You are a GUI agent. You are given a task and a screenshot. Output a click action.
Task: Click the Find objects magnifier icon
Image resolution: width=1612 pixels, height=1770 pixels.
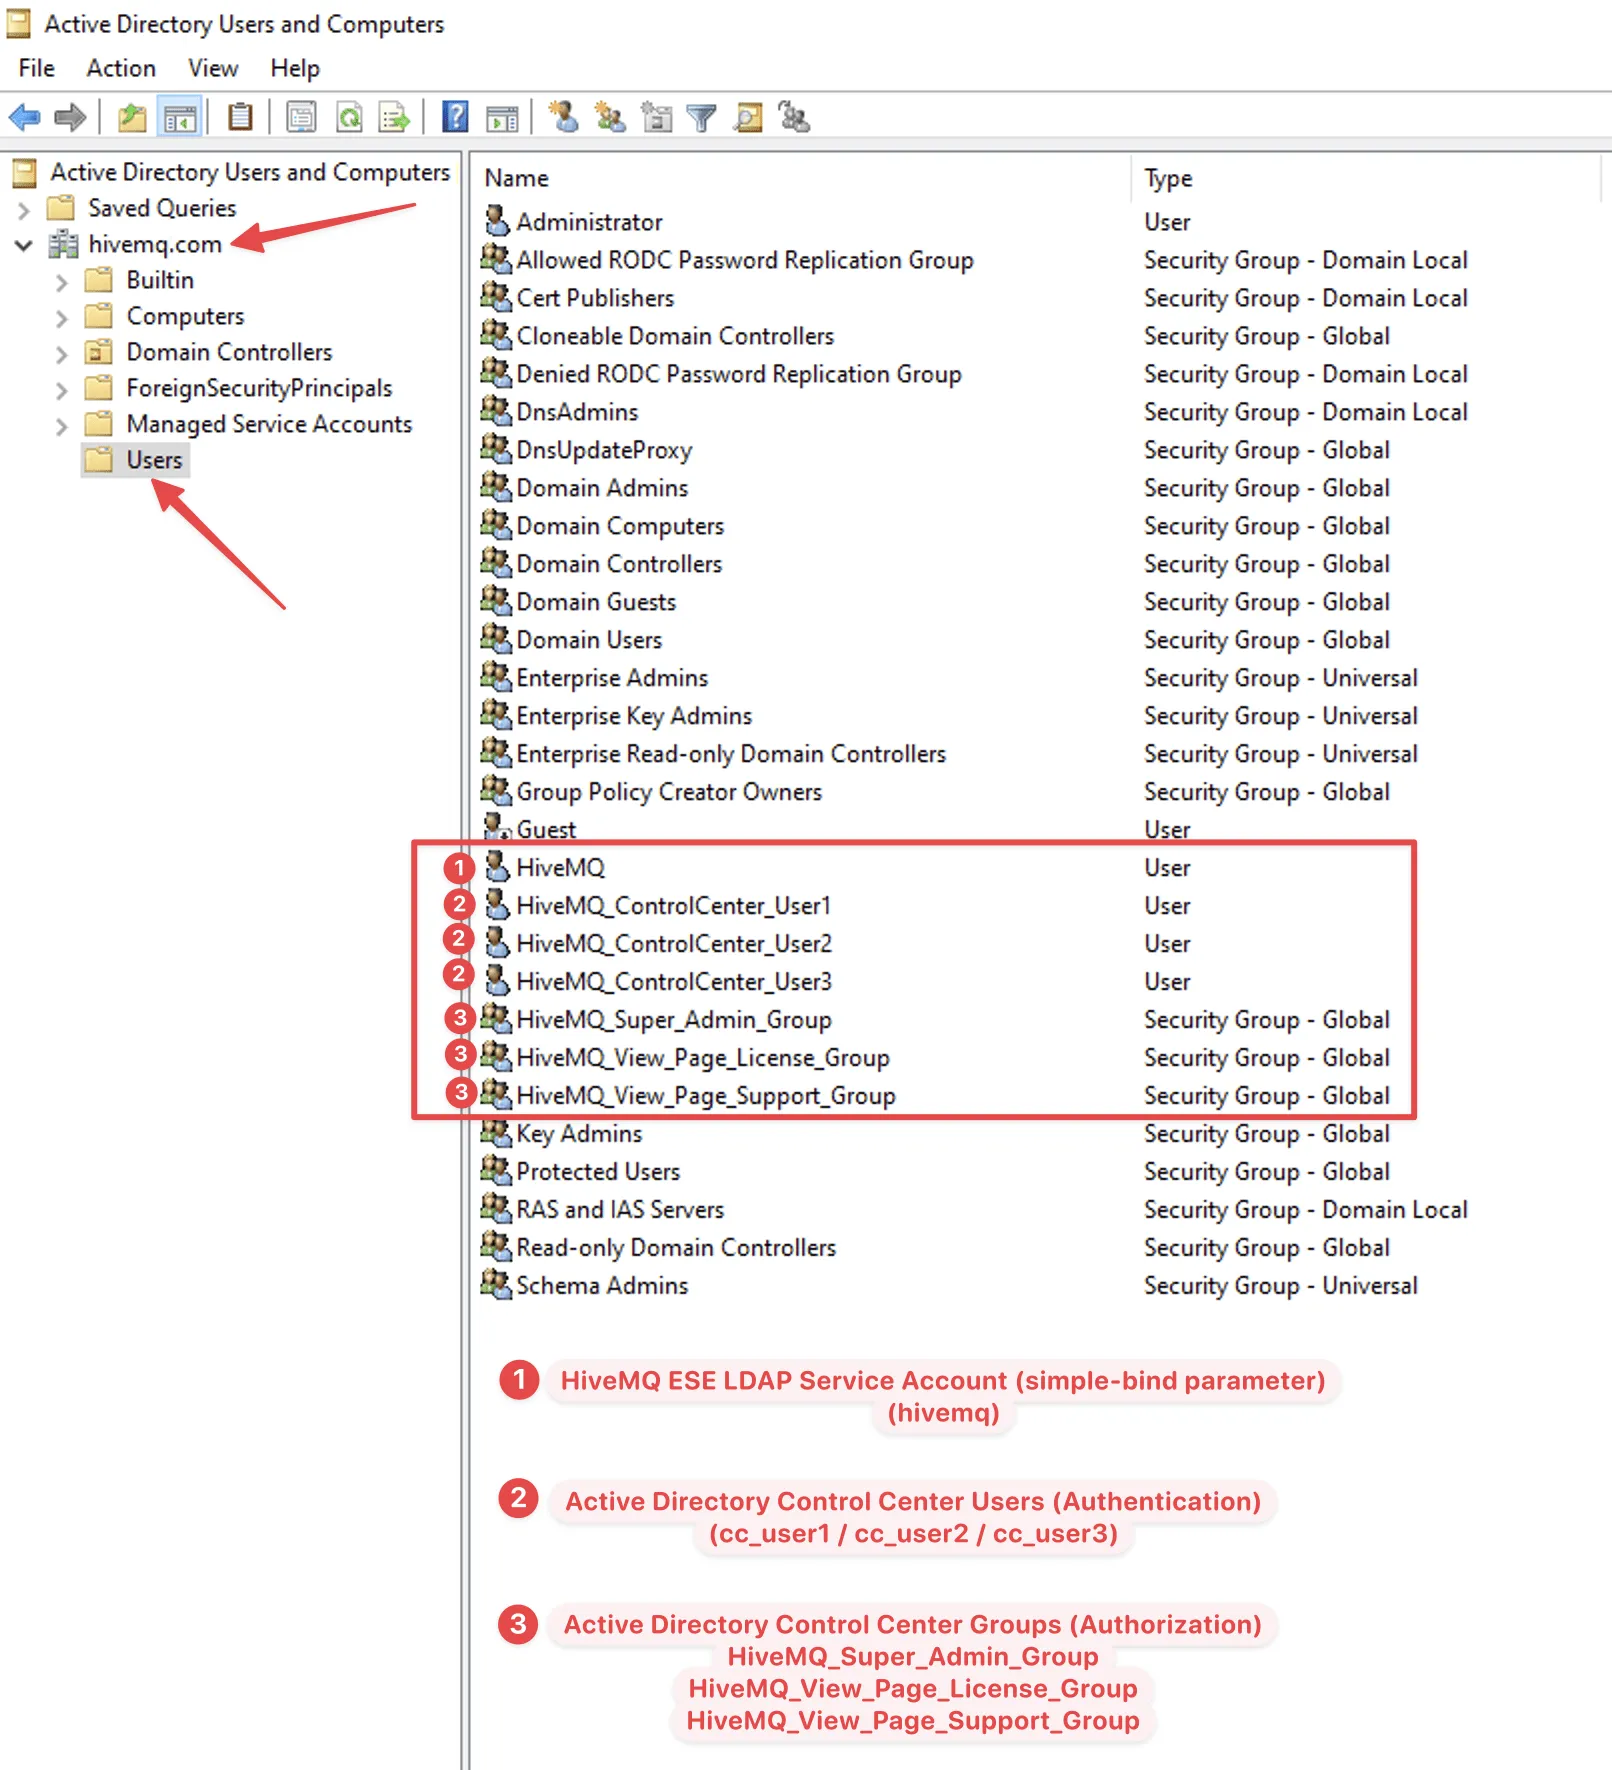coord(749,118)
